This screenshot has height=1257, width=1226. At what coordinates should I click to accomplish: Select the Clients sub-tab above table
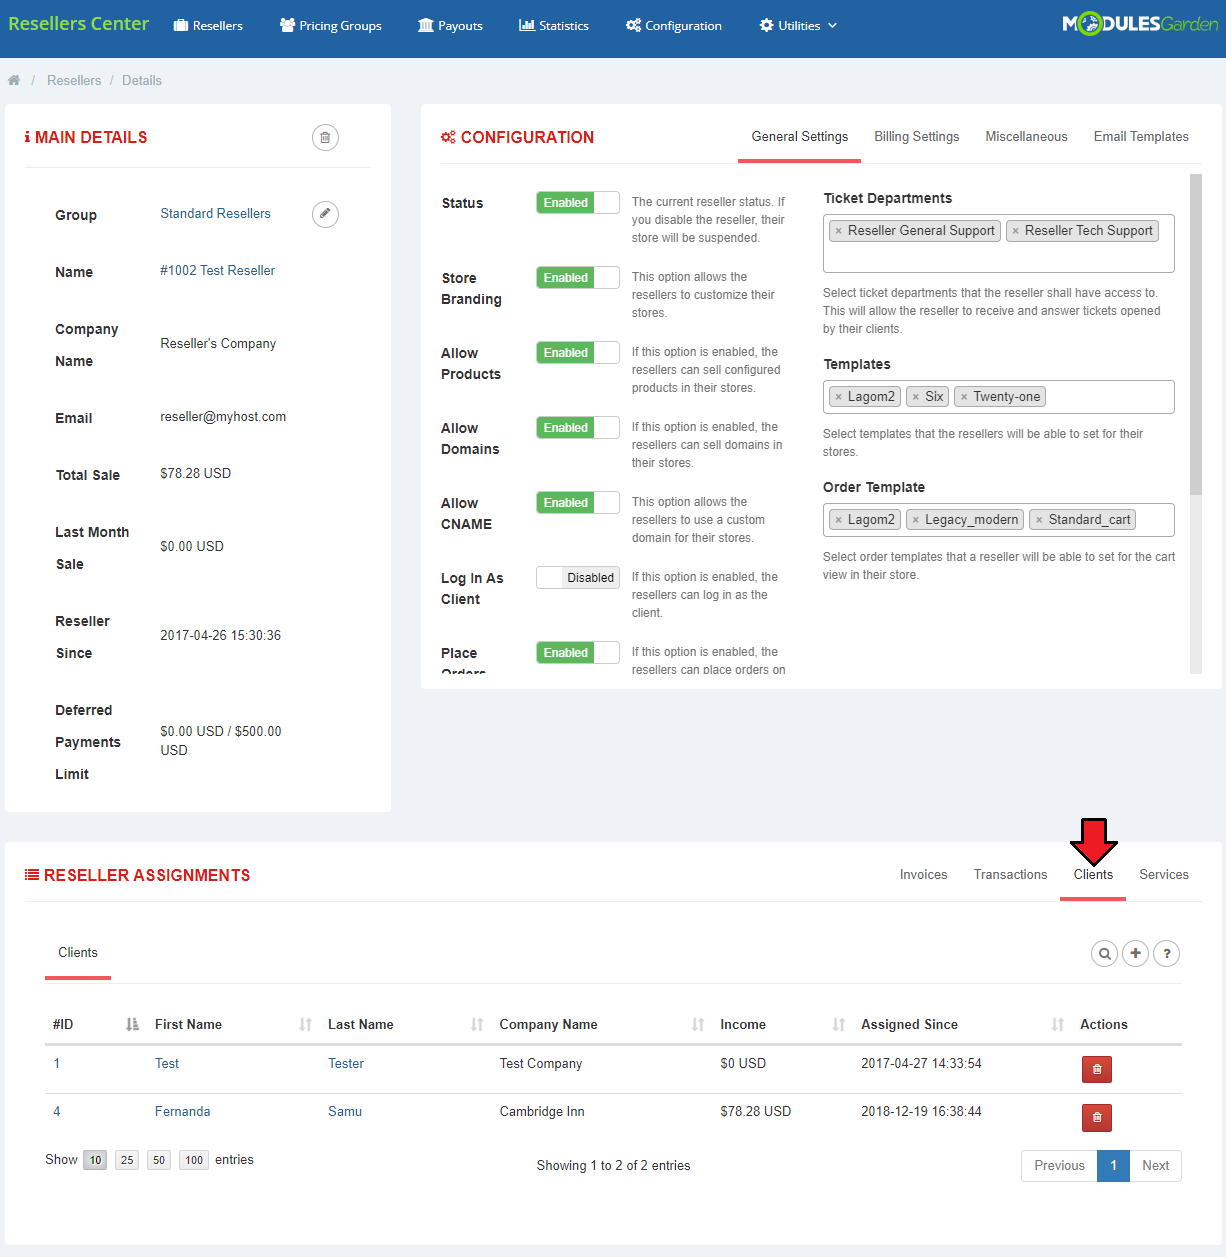pos(78,953)
